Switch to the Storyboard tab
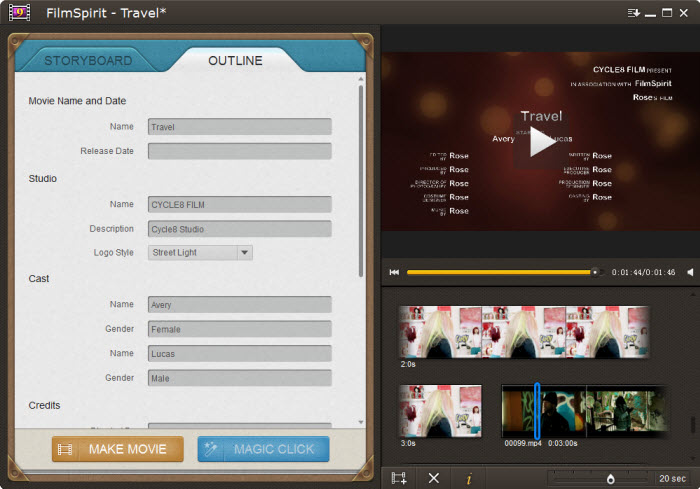Image resolution: width=700 pixels, height=489 pixels. tap(88, 61)
